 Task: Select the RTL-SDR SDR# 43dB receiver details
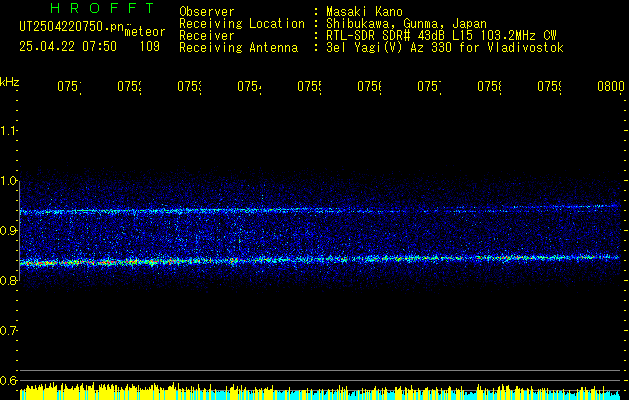click(x=441, y=36)
